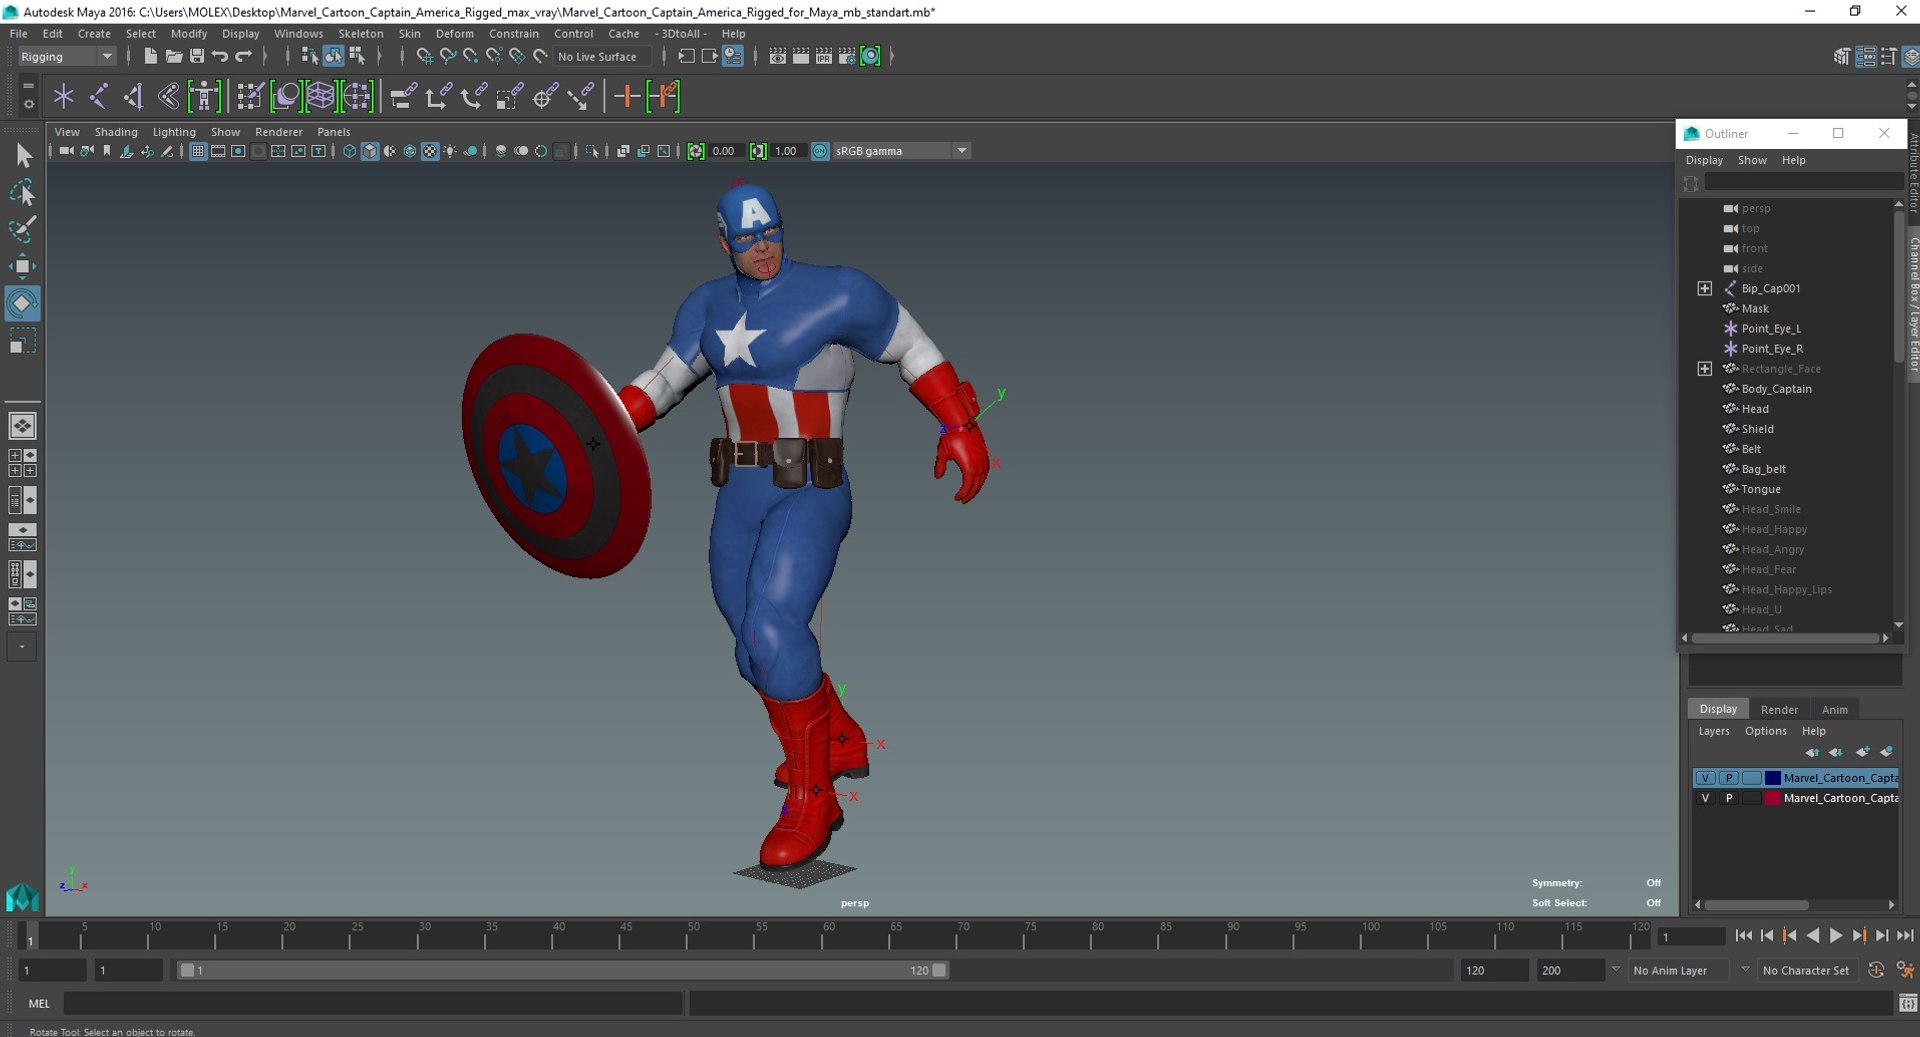Screen dimensions: 1920x1037
Task: Click the Go to Start of playback button
Action: pyautogui.click(x=1743, y=936)
